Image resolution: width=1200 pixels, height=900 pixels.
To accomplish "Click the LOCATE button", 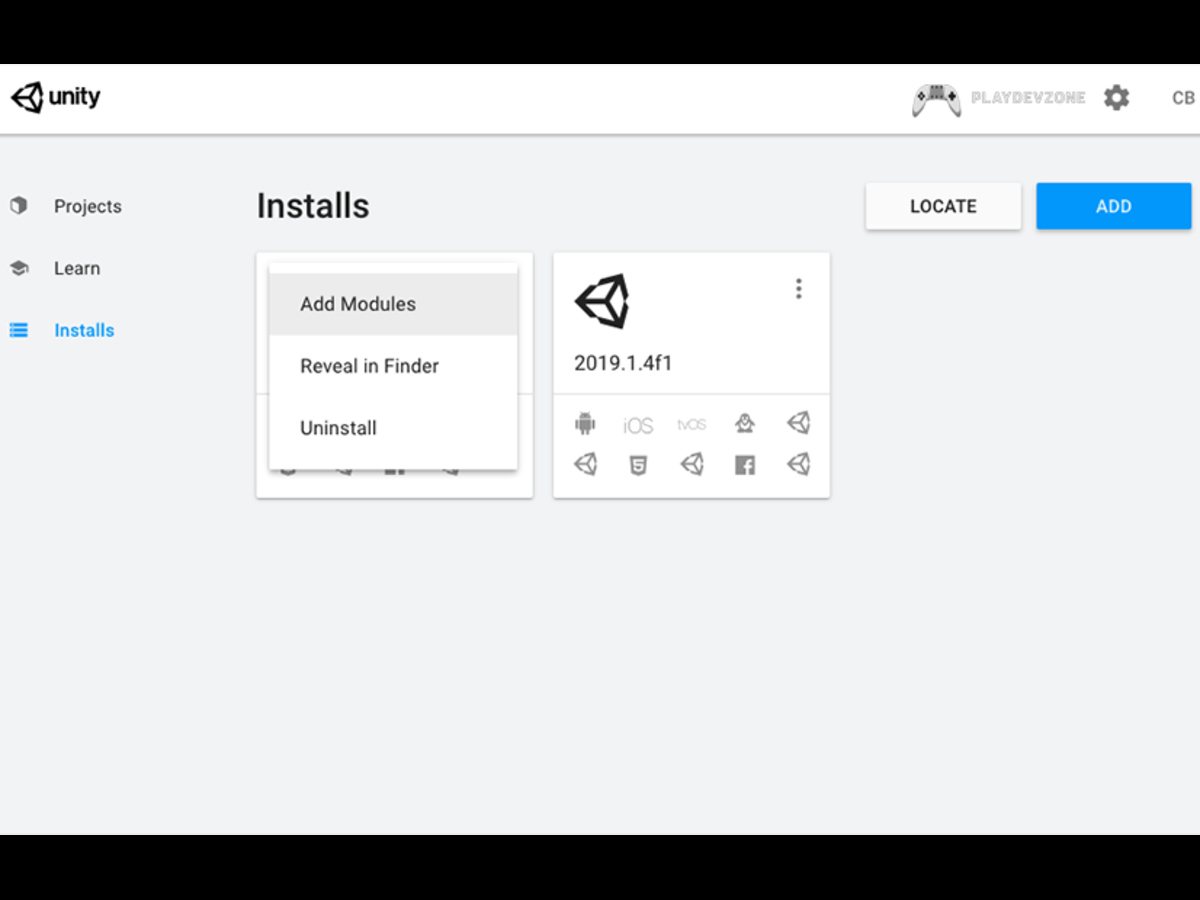I will (943, 206).
